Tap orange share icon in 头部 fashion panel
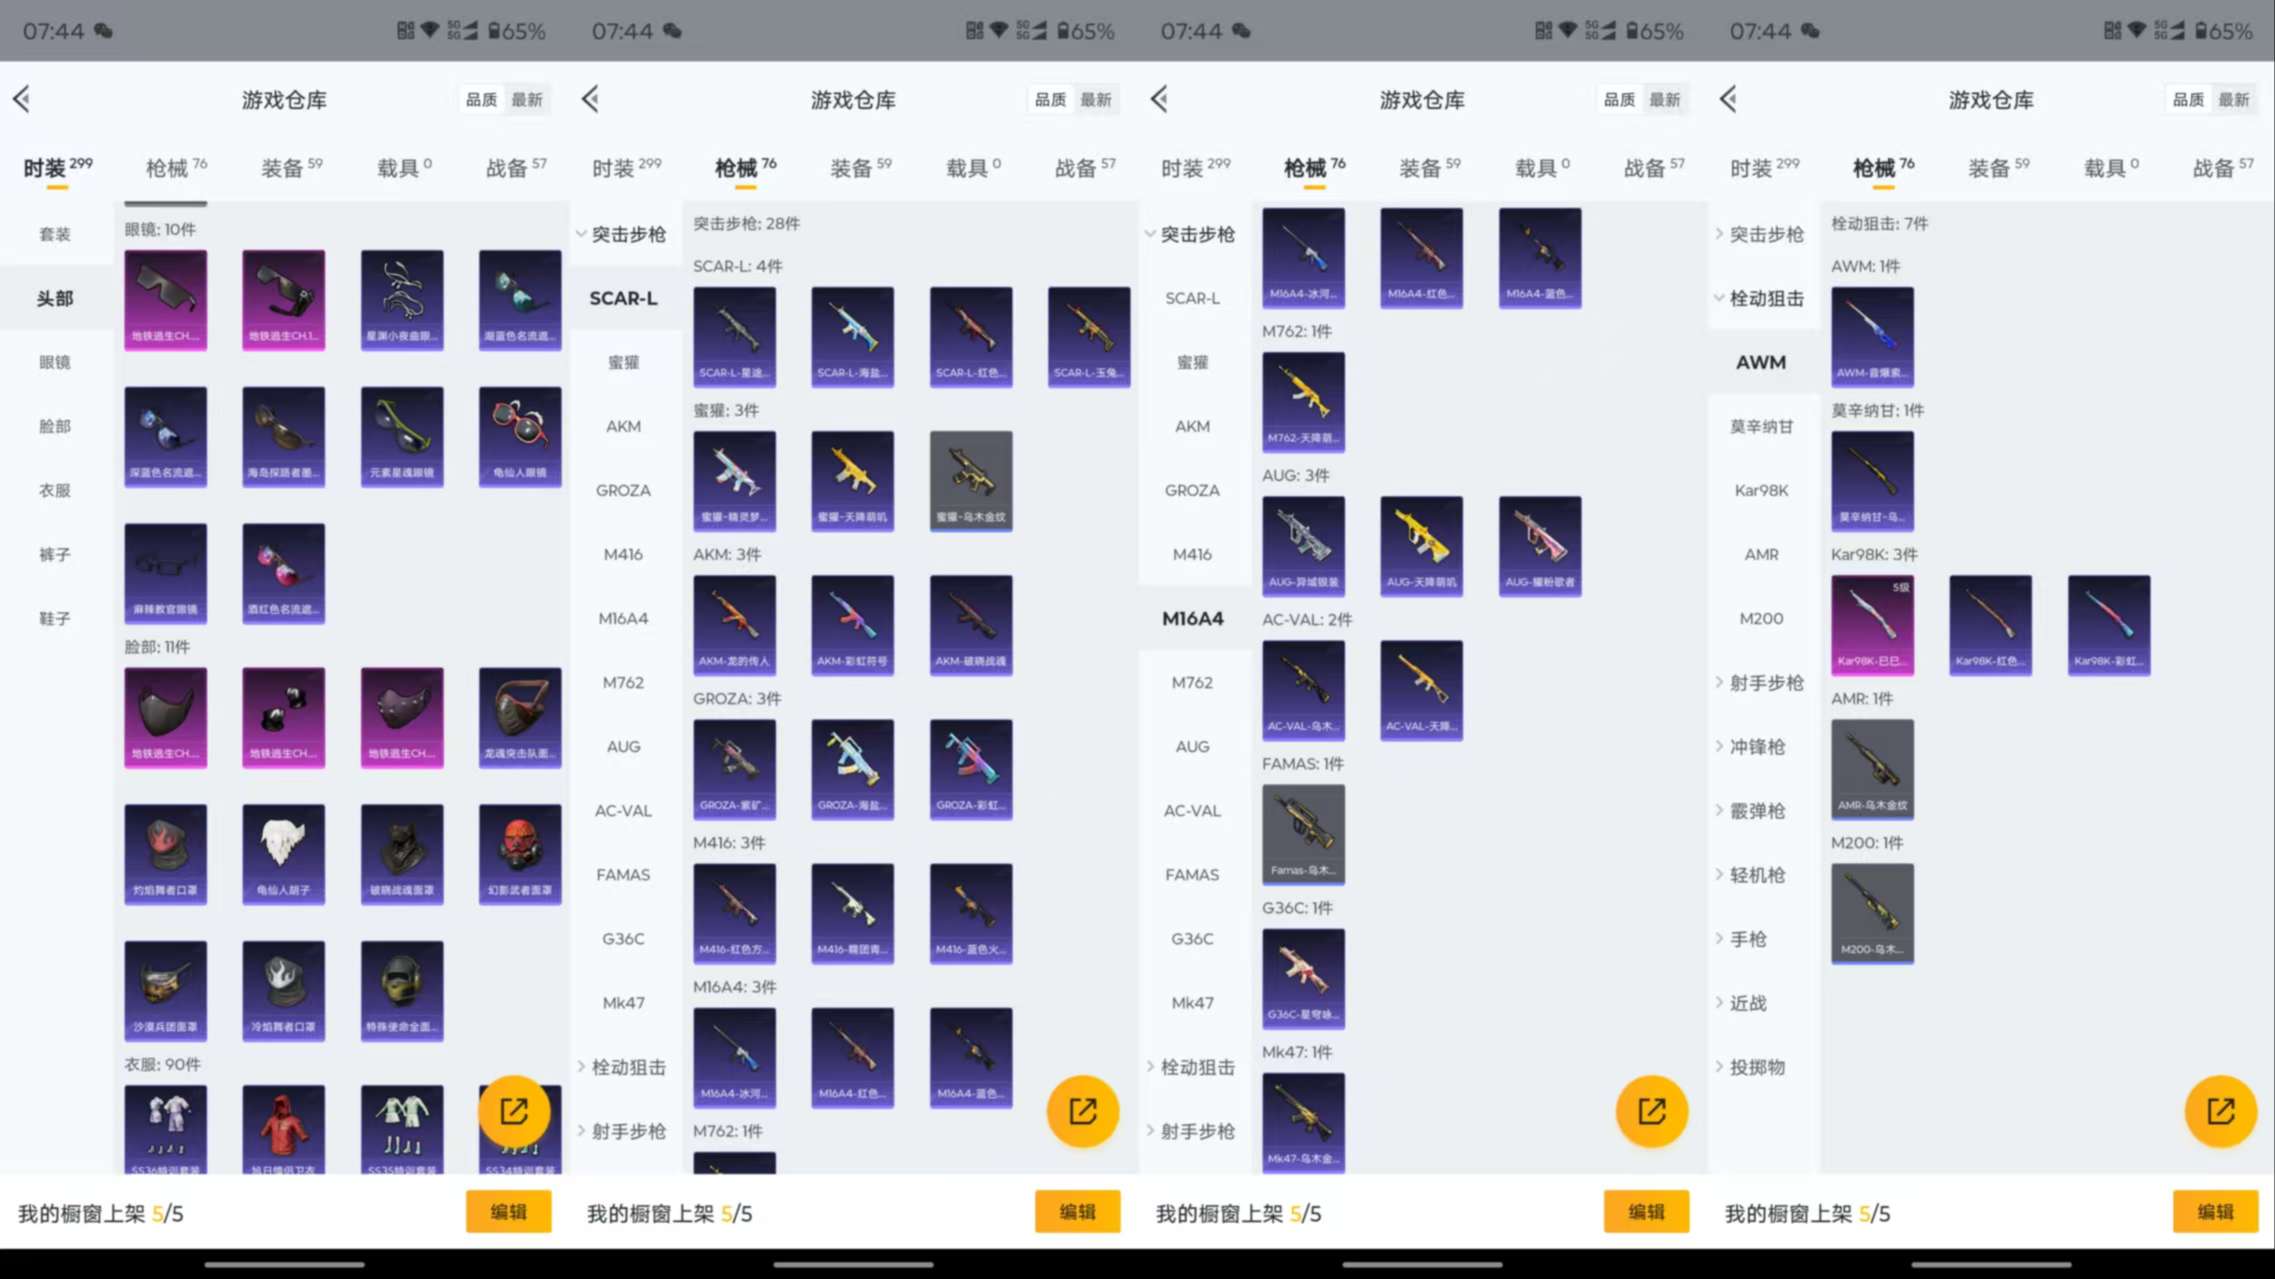The image size is (2275, 1279). (514, 1111)
